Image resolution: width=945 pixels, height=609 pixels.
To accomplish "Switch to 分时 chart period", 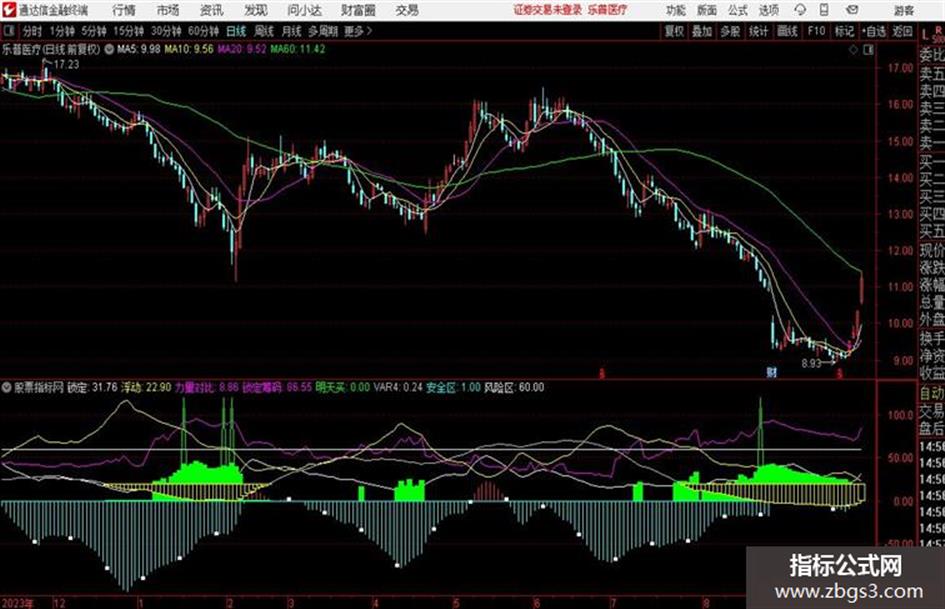I will tap(33, 31).
